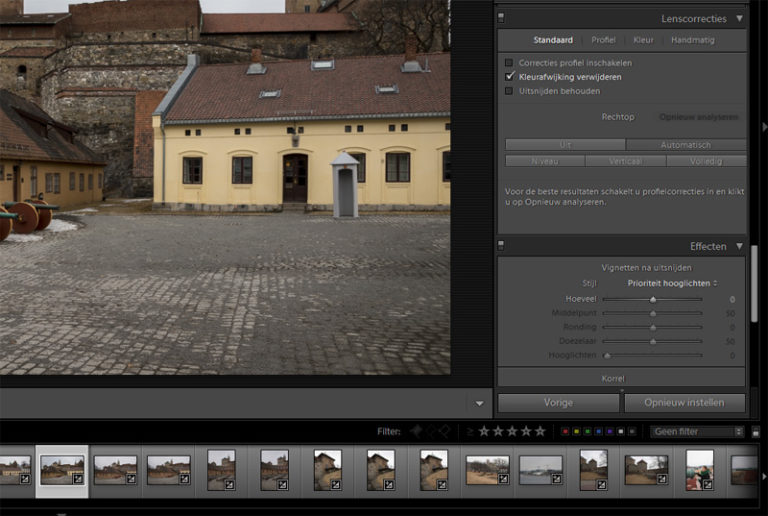Toggle the Effecten panel on/off switch

point(501,245)
